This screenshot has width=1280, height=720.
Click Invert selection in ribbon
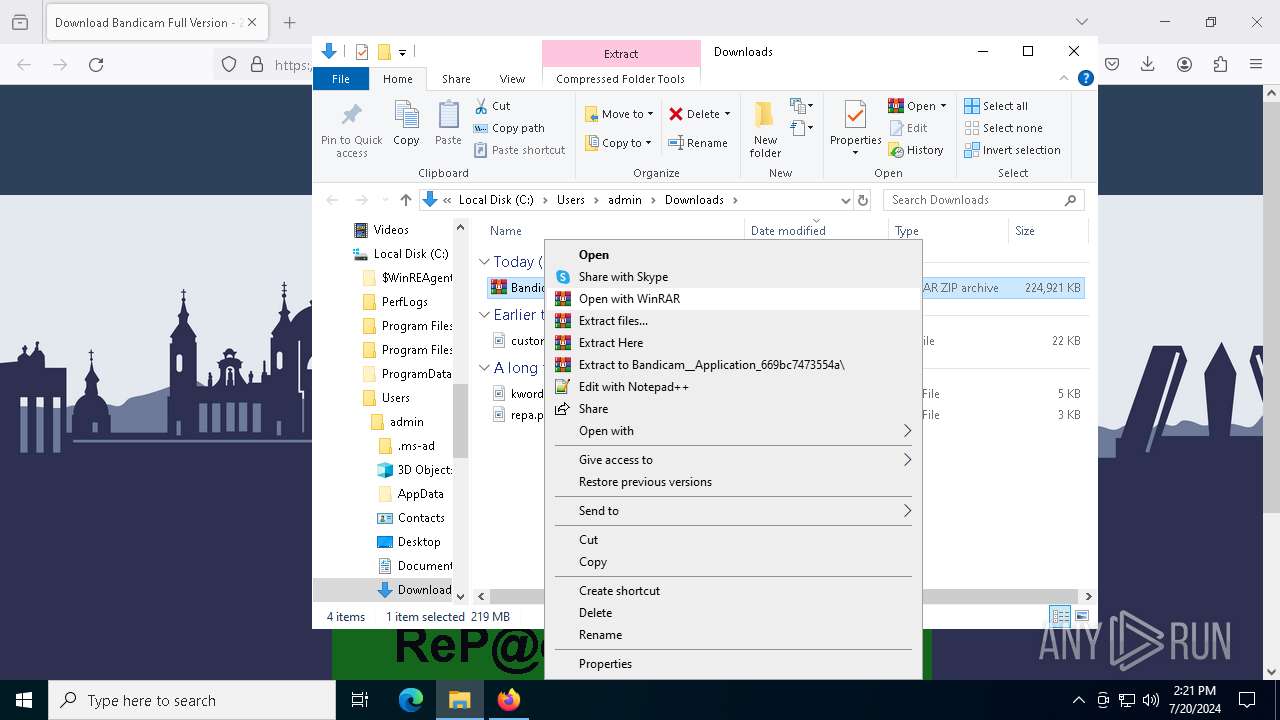click(1012, 150)
